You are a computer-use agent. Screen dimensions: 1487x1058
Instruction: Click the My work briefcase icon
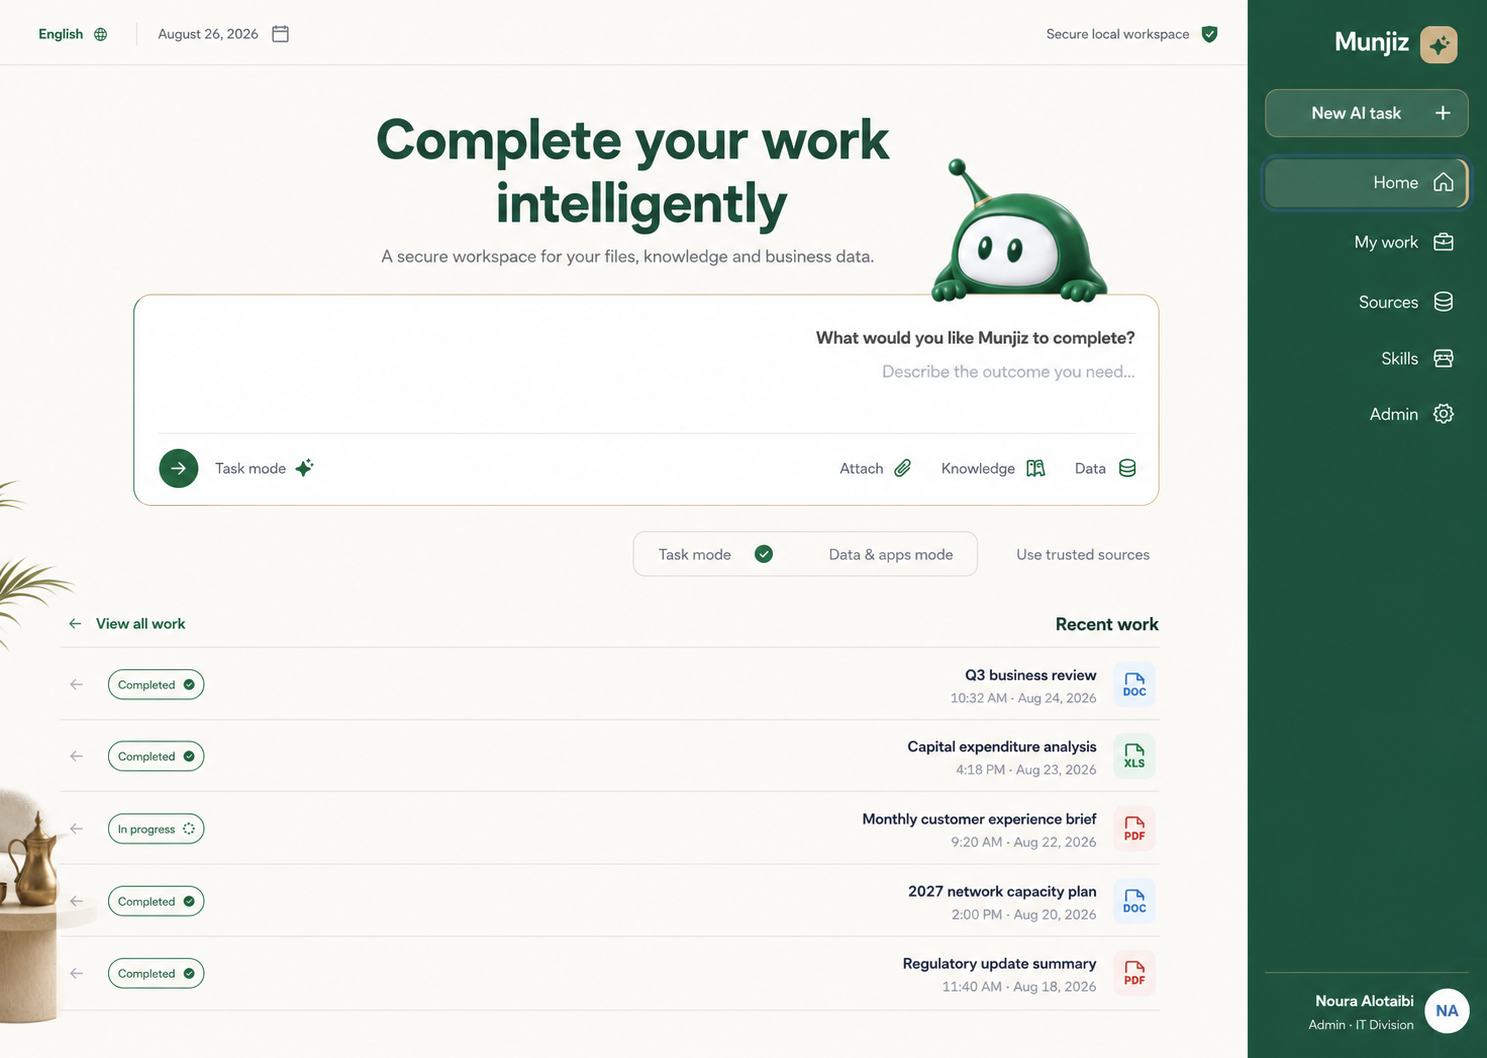(1443, 242)
